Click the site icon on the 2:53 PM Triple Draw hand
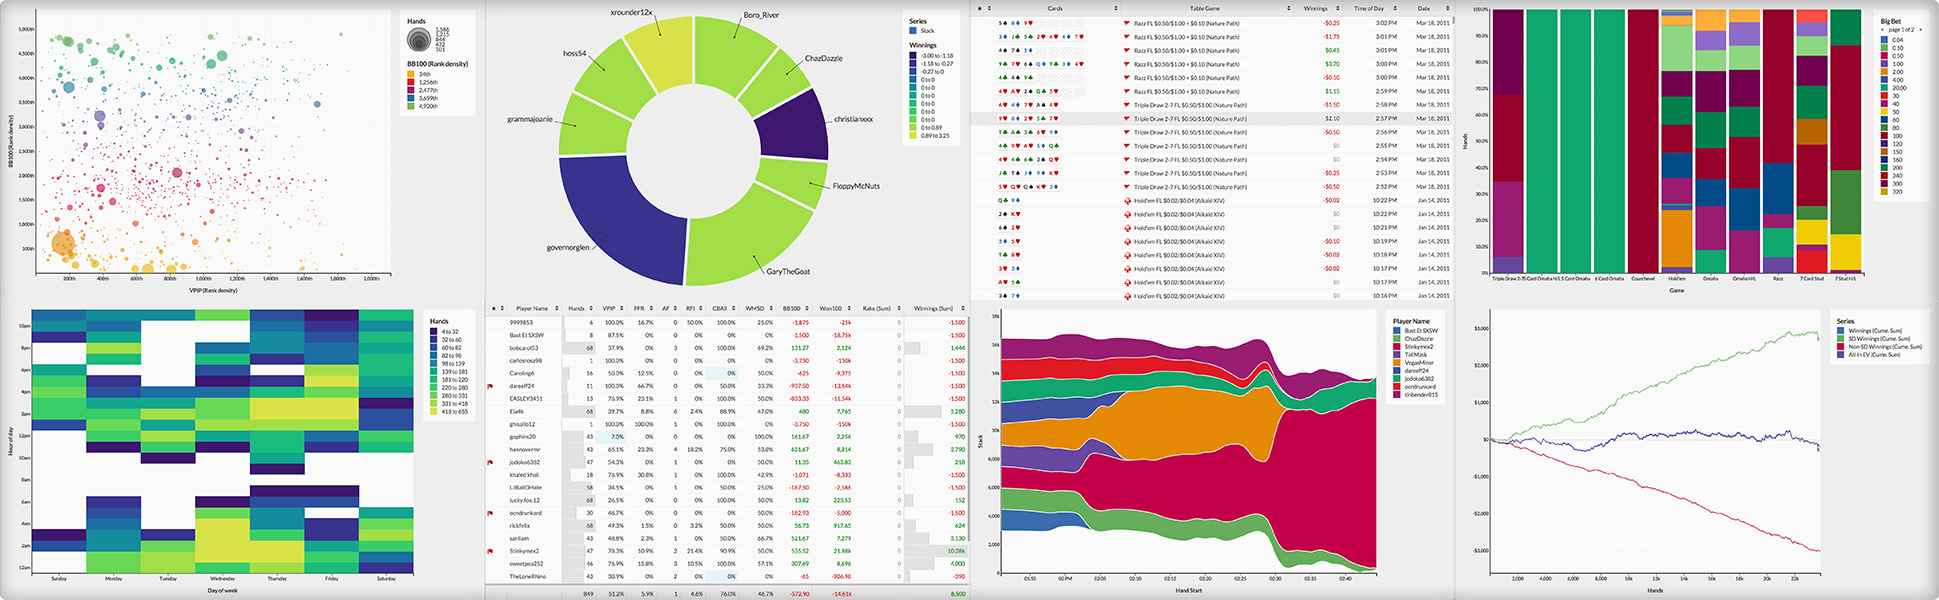 pyautogui.click(x=1128, y=173)
